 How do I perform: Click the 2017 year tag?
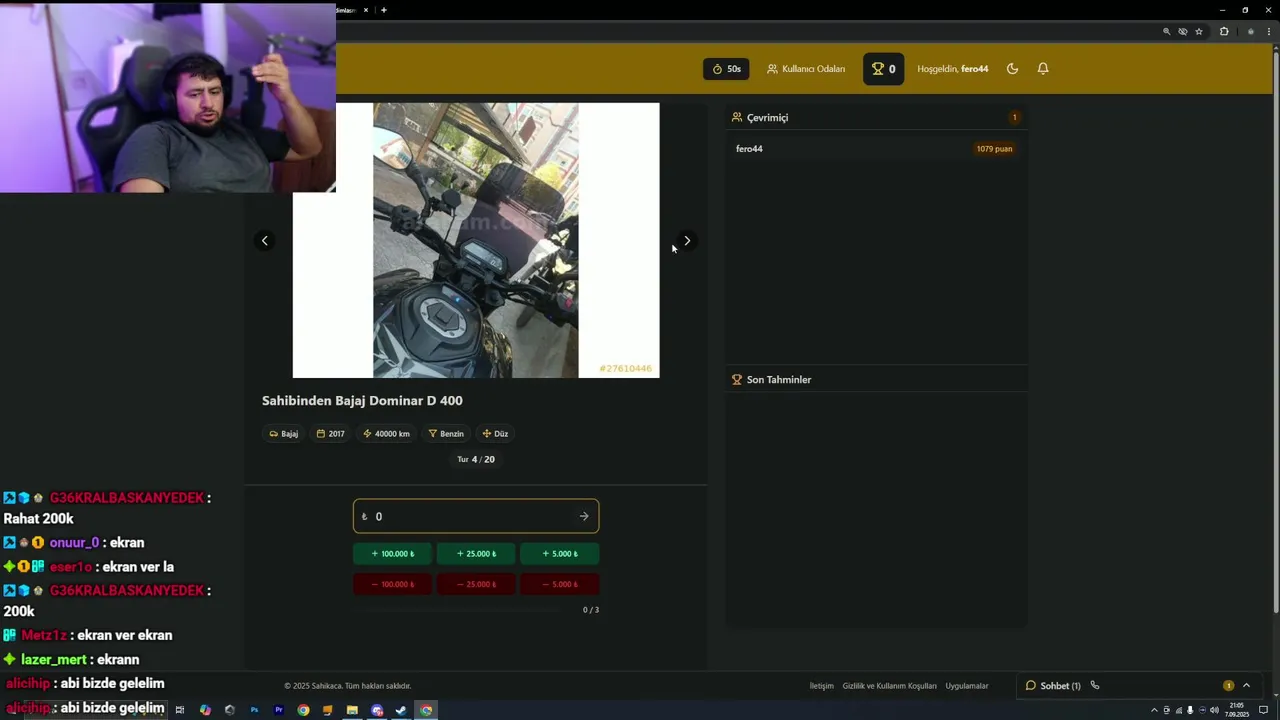330,434
